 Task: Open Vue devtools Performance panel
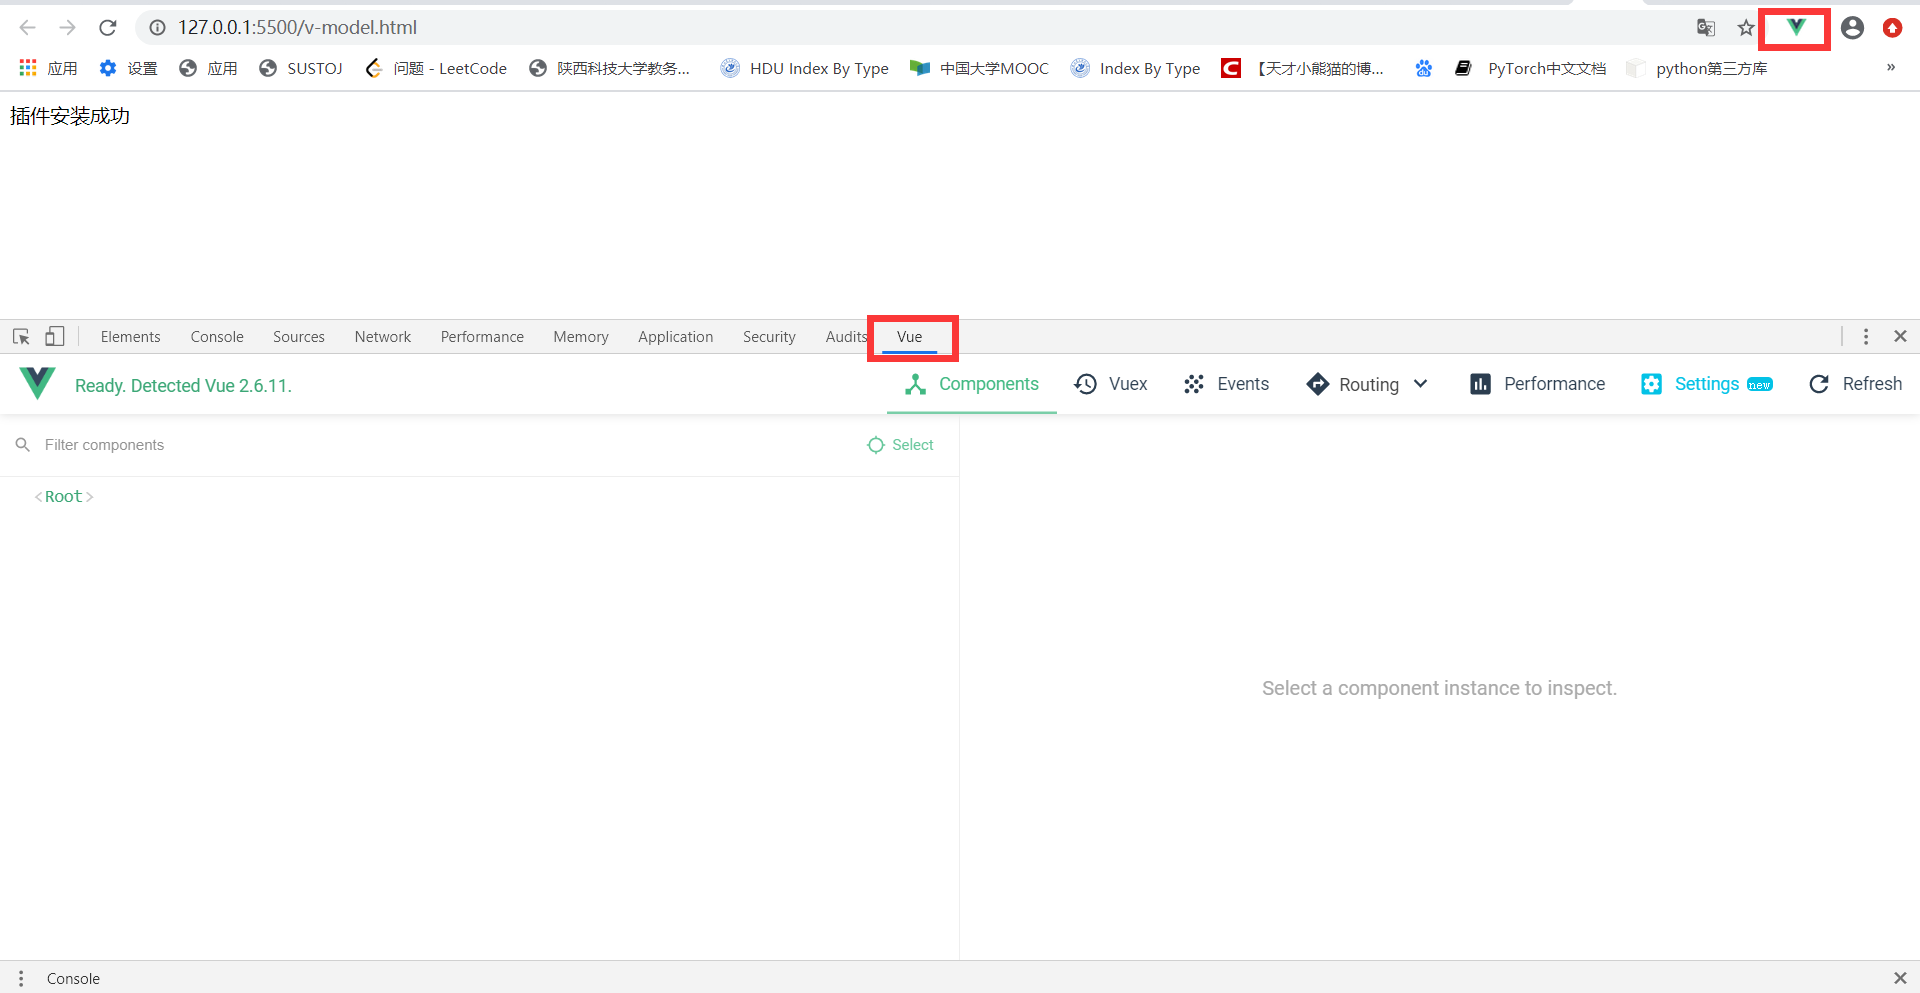(1537, 384)
